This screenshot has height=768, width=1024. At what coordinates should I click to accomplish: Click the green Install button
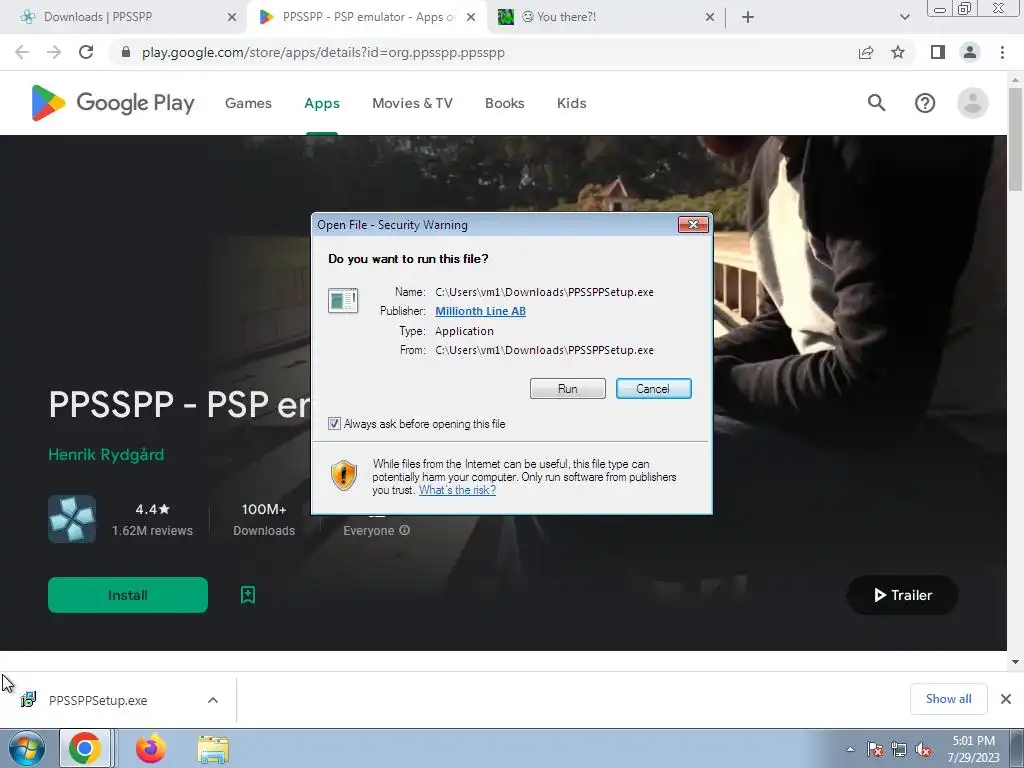tap(128, 595)
